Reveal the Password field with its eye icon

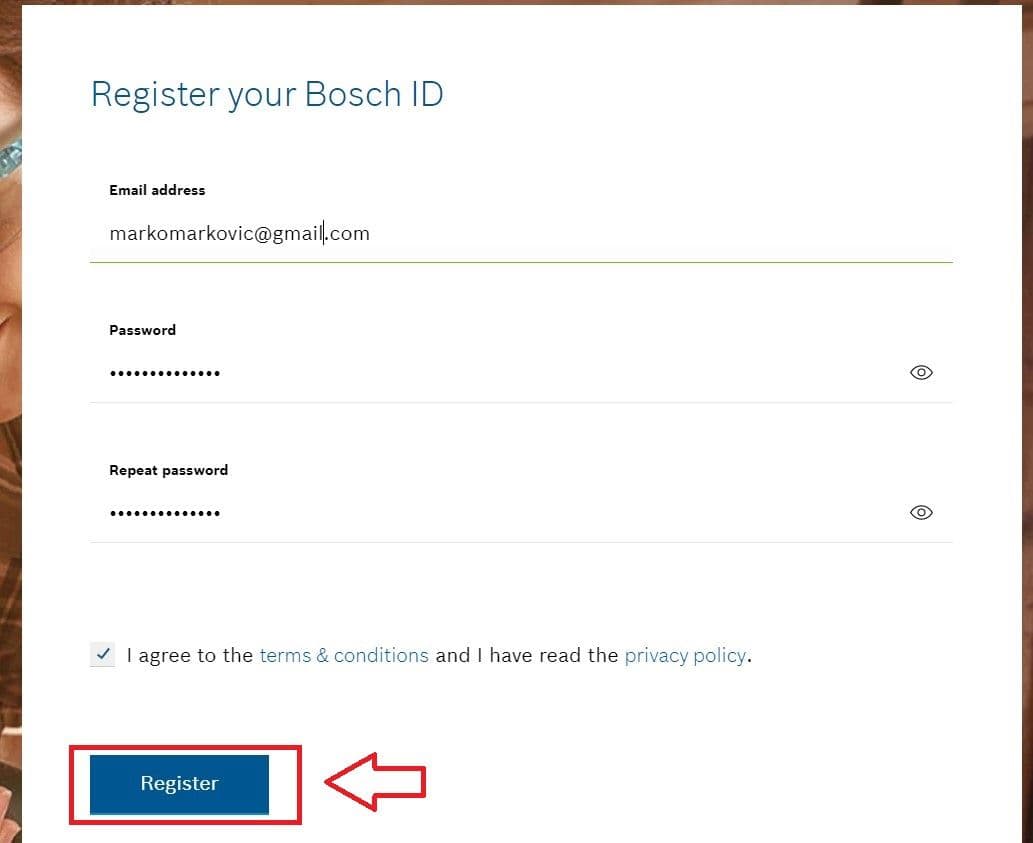pos(920,372)
